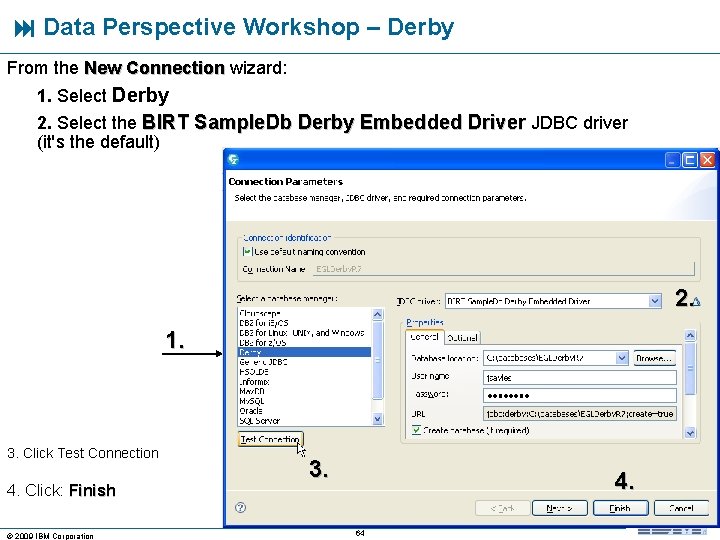Switch to the General properties tab
This screenshot has height=540, width=720.
point(425,337)
